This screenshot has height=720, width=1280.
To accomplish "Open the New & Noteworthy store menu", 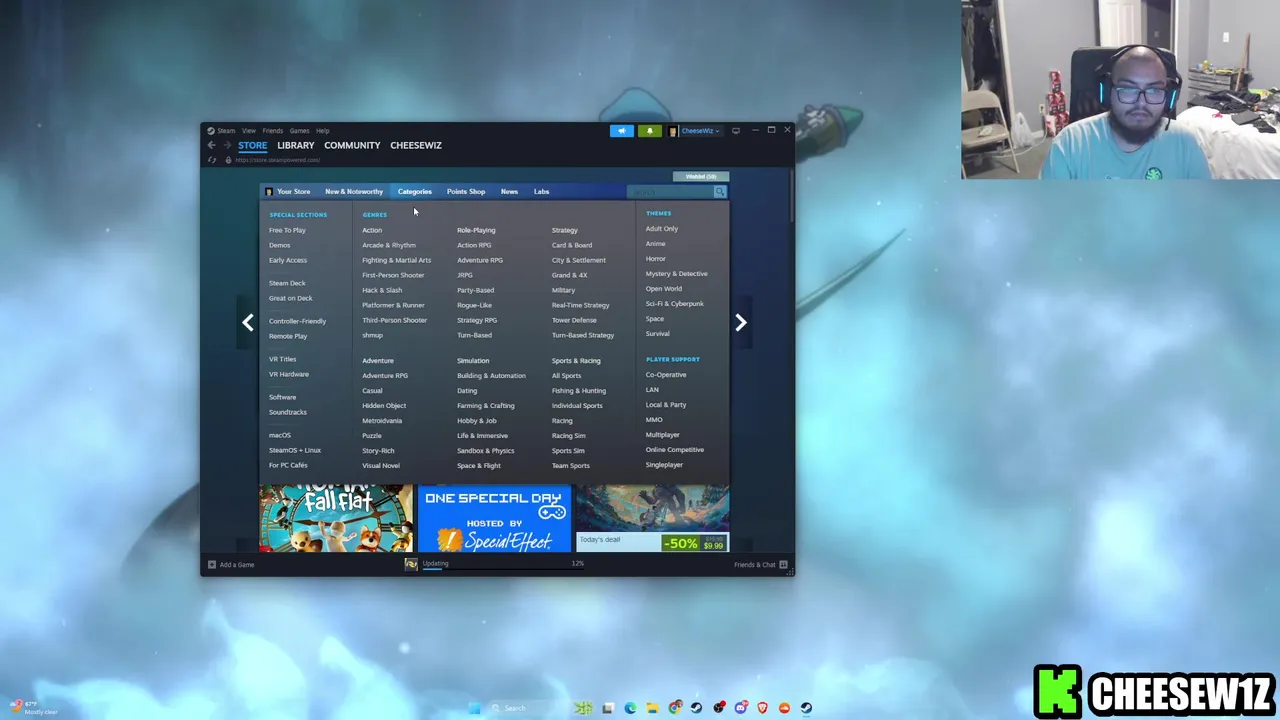I will coord(354,192).
